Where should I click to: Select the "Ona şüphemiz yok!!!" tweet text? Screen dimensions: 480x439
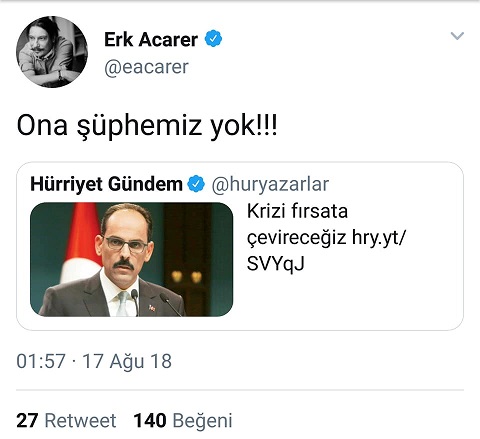point(147,126)
